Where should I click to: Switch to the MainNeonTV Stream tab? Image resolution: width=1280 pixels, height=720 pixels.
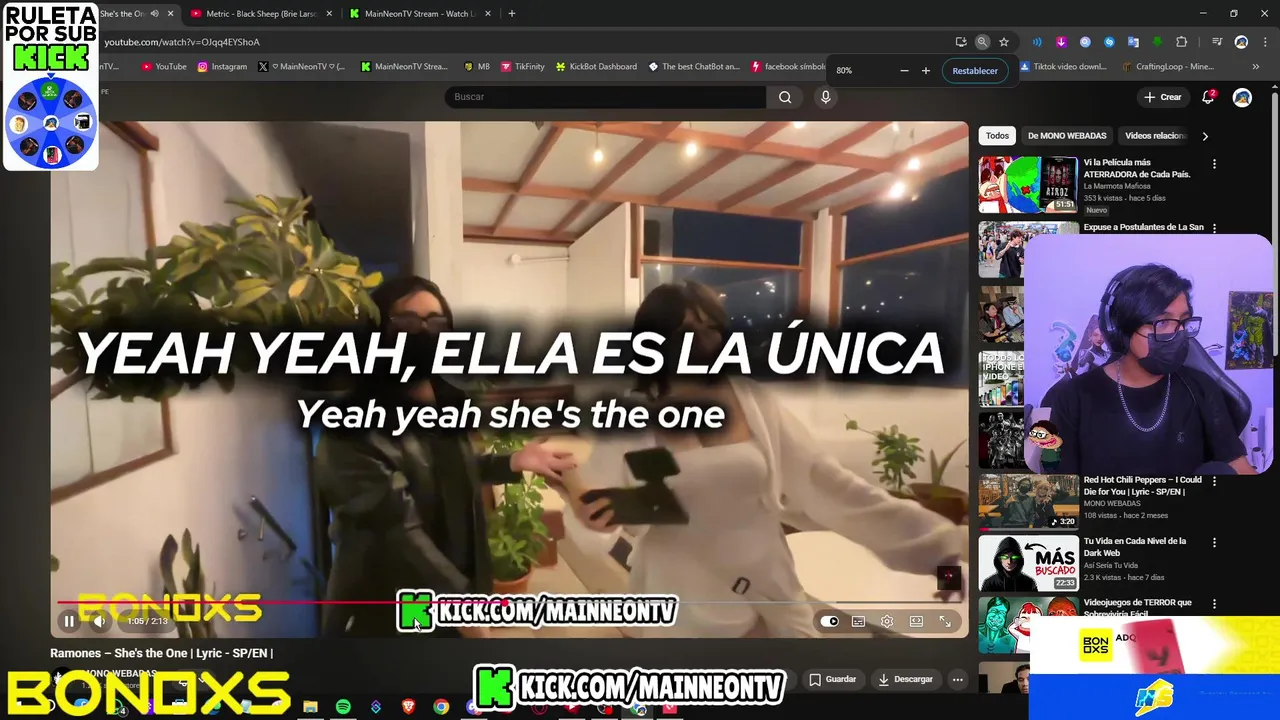(419, 14)
